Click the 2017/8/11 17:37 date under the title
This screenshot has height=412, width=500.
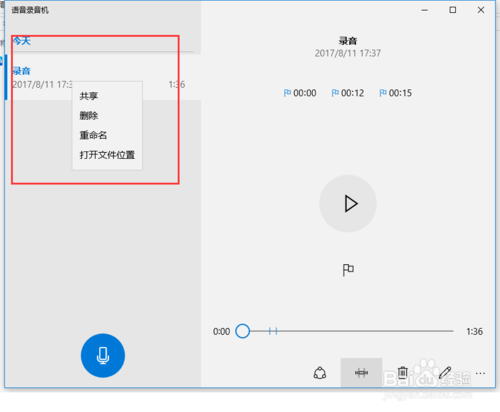pos(348,53)
